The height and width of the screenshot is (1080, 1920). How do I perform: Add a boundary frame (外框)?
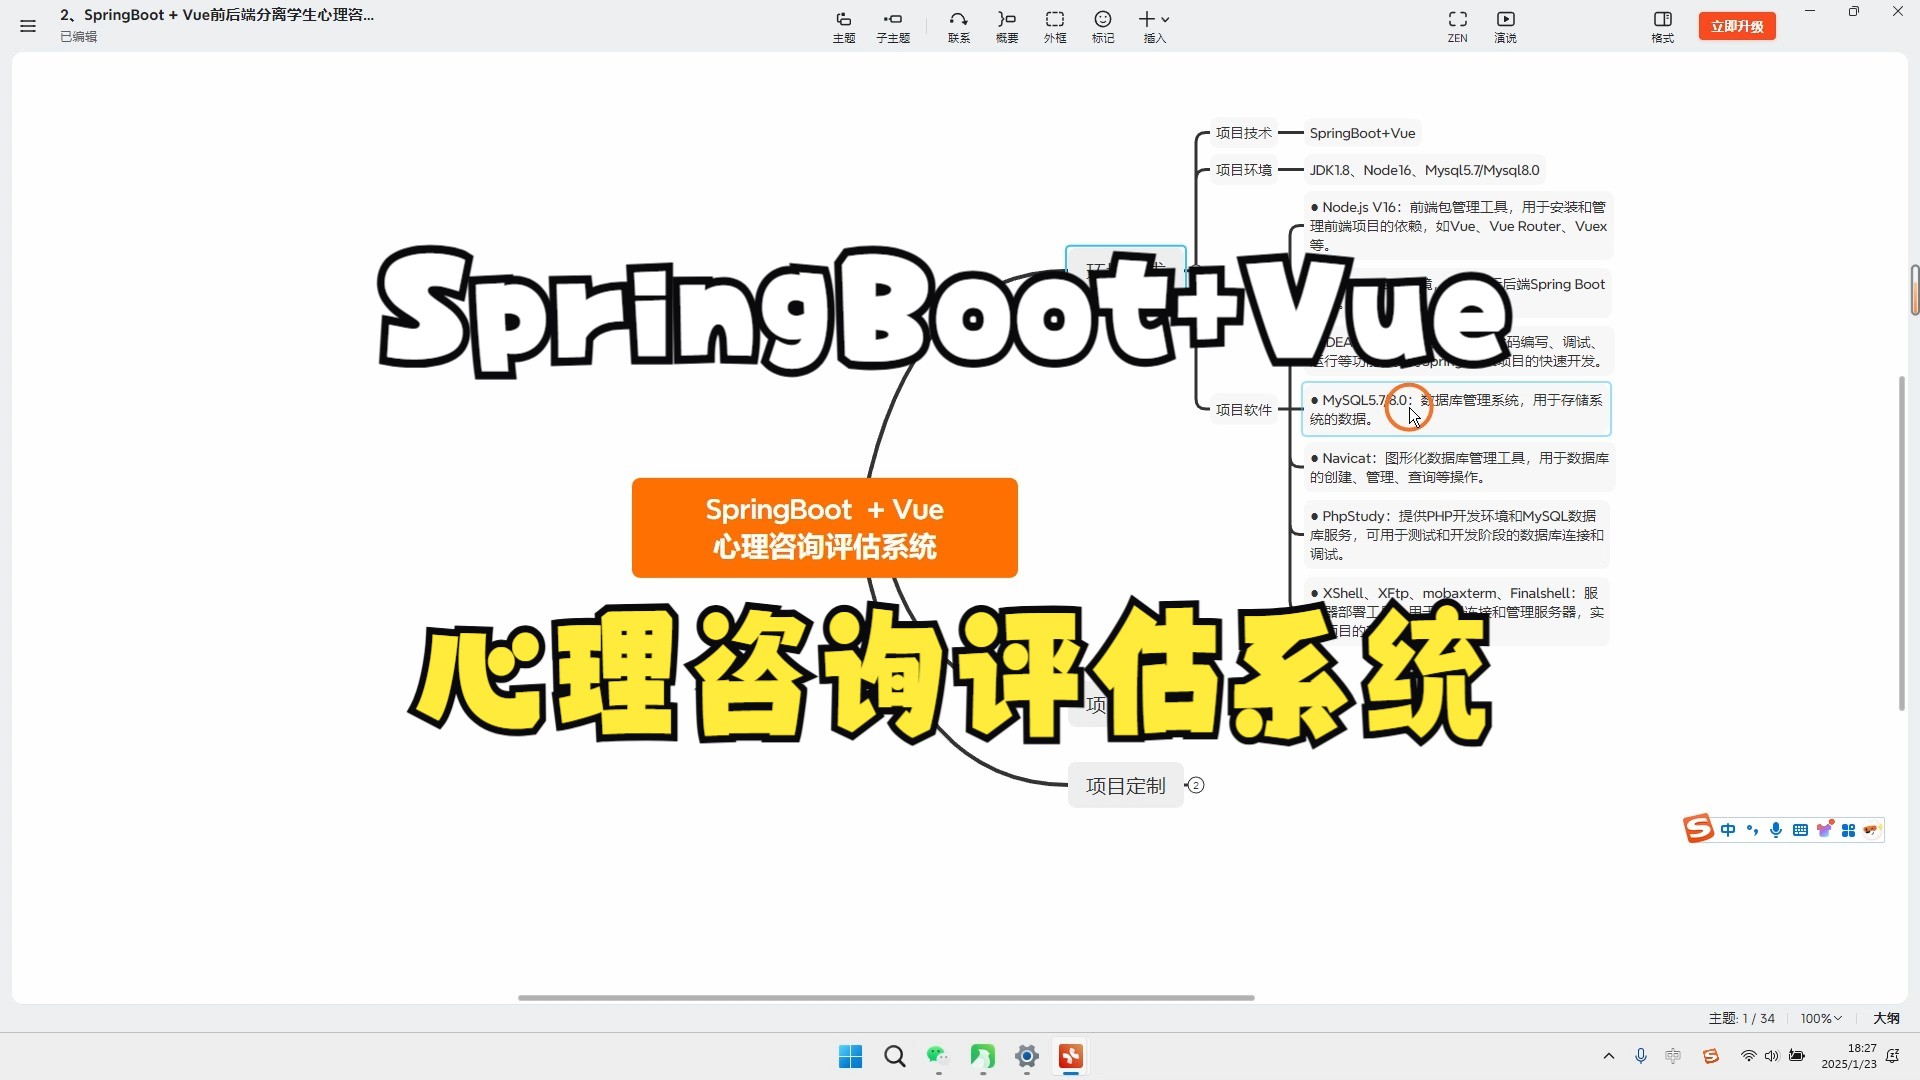tap(1055, 27)
